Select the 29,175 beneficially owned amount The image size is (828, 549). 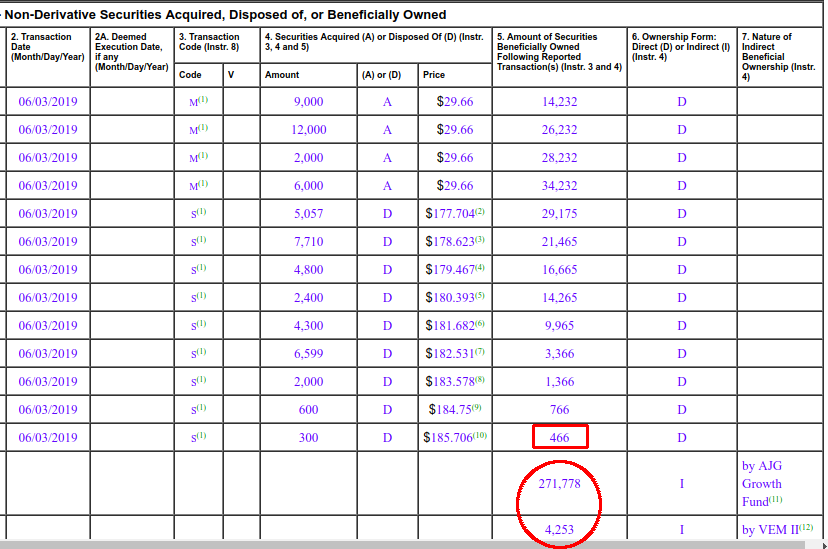click(559, 214)
